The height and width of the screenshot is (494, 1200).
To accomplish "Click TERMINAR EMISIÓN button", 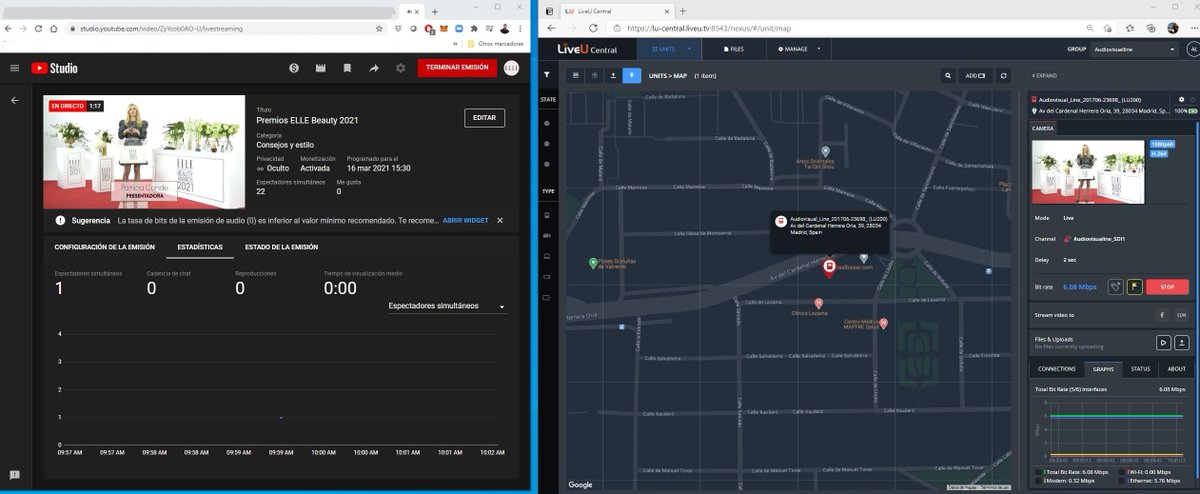I will point(456,68).
